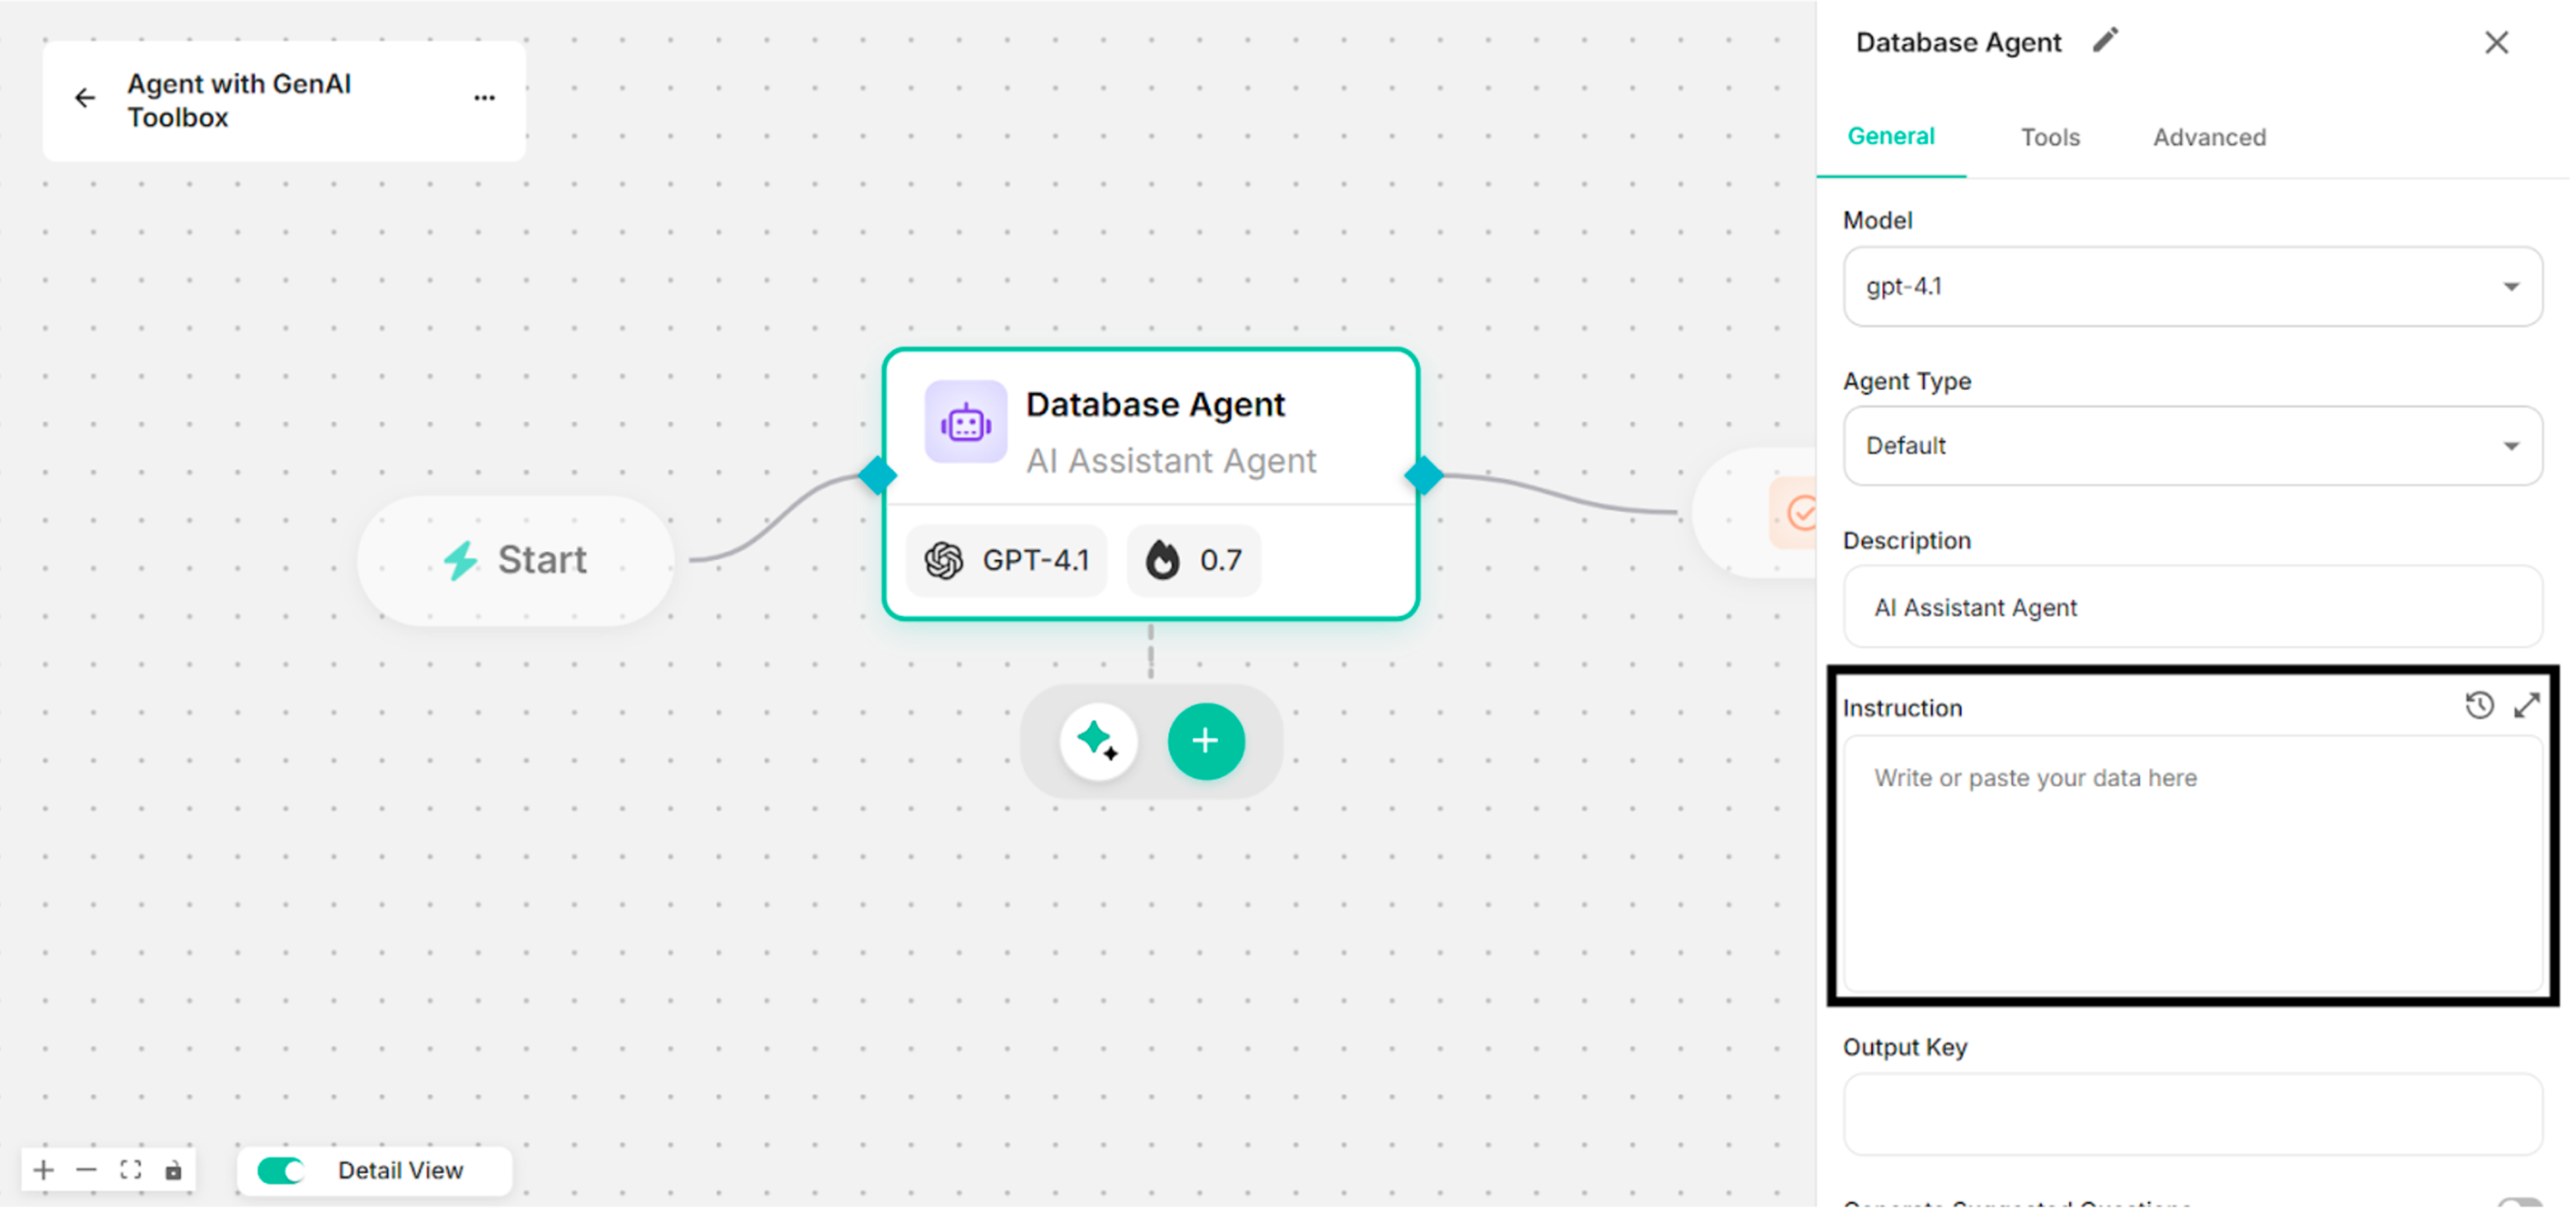This screenshot has height=1213, width=2576.
Task: Click the Agent with GenAI Toolbox title
Action: [239, 100]
